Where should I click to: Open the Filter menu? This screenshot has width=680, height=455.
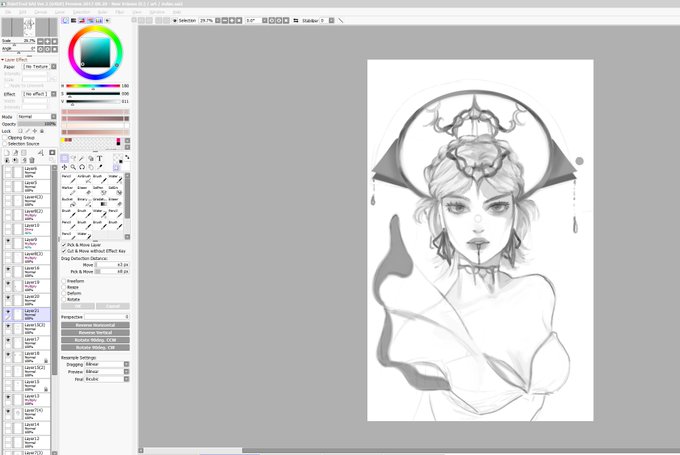coord(119,12)
